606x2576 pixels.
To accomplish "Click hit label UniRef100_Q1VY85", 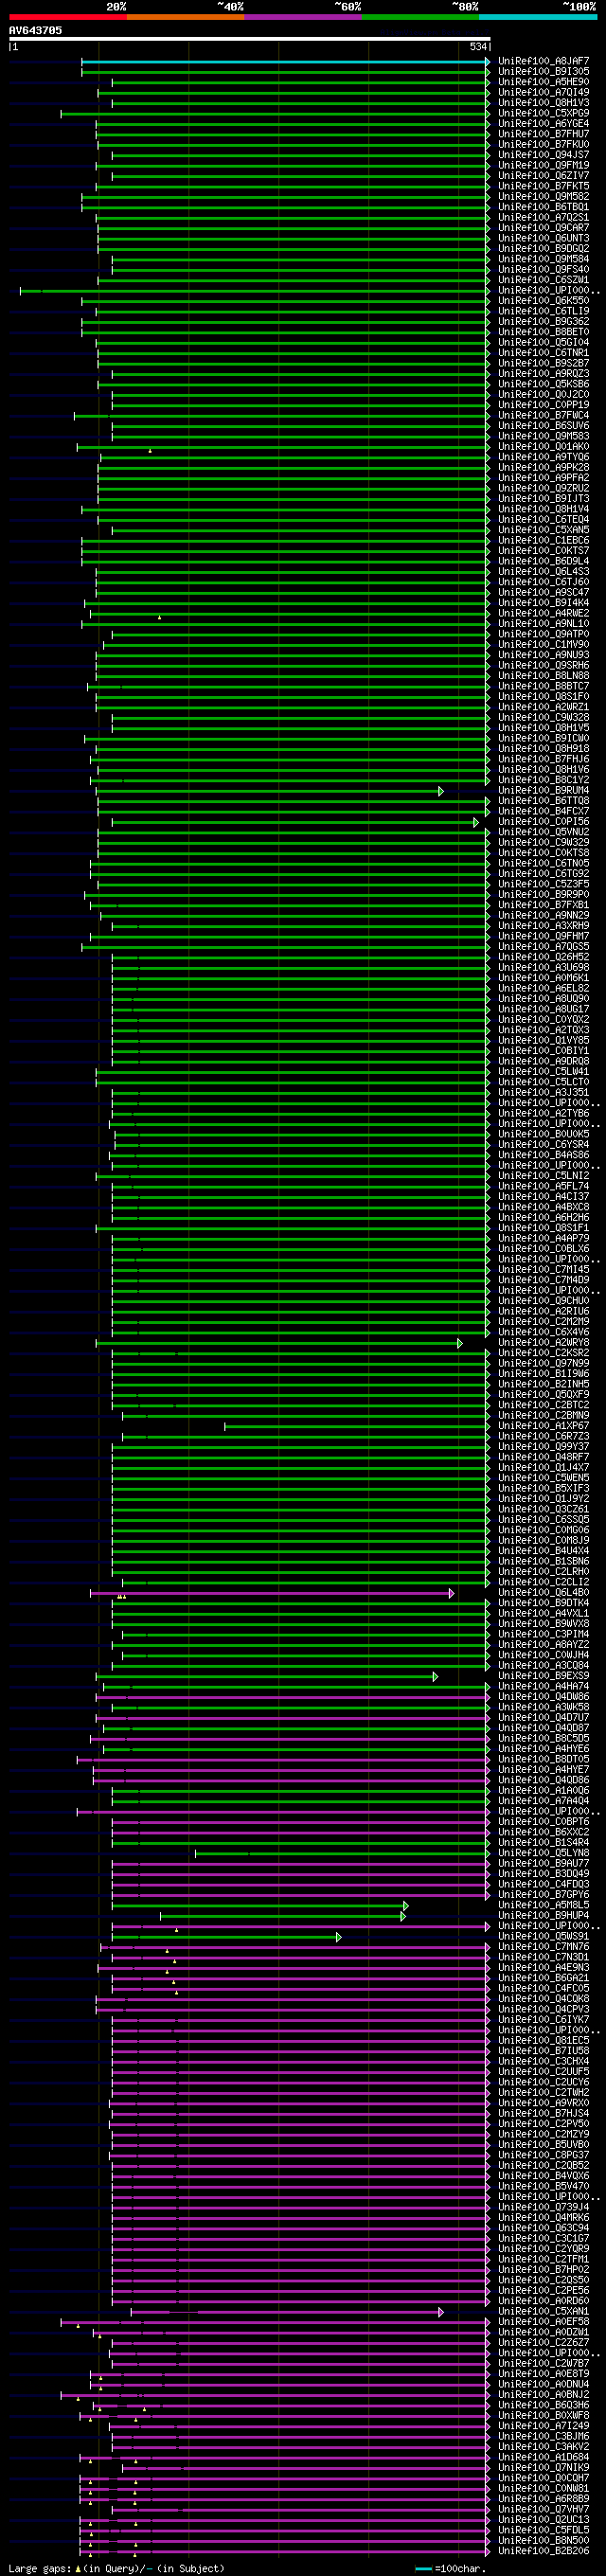I will tap(543, 1041).
